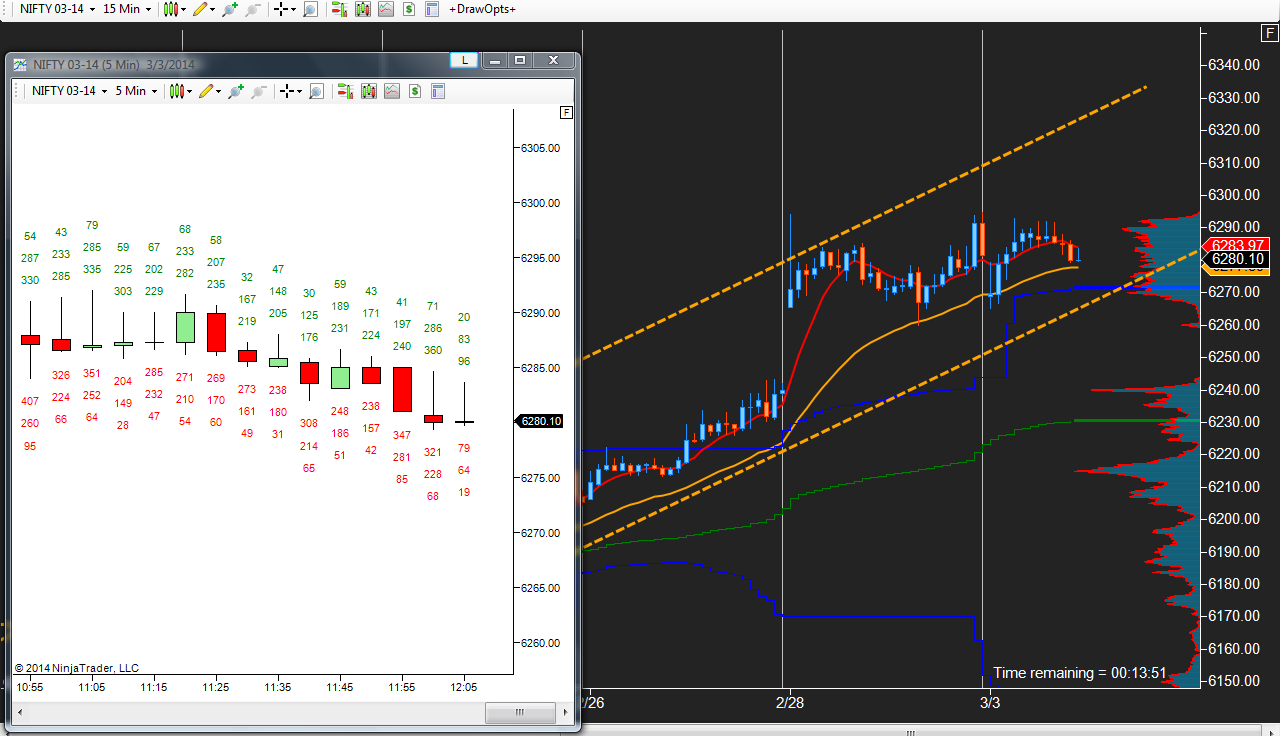The image size is (1280, 736).
Task: Open Strategies from the 15 Min toolbar
Action: [386, 9]
